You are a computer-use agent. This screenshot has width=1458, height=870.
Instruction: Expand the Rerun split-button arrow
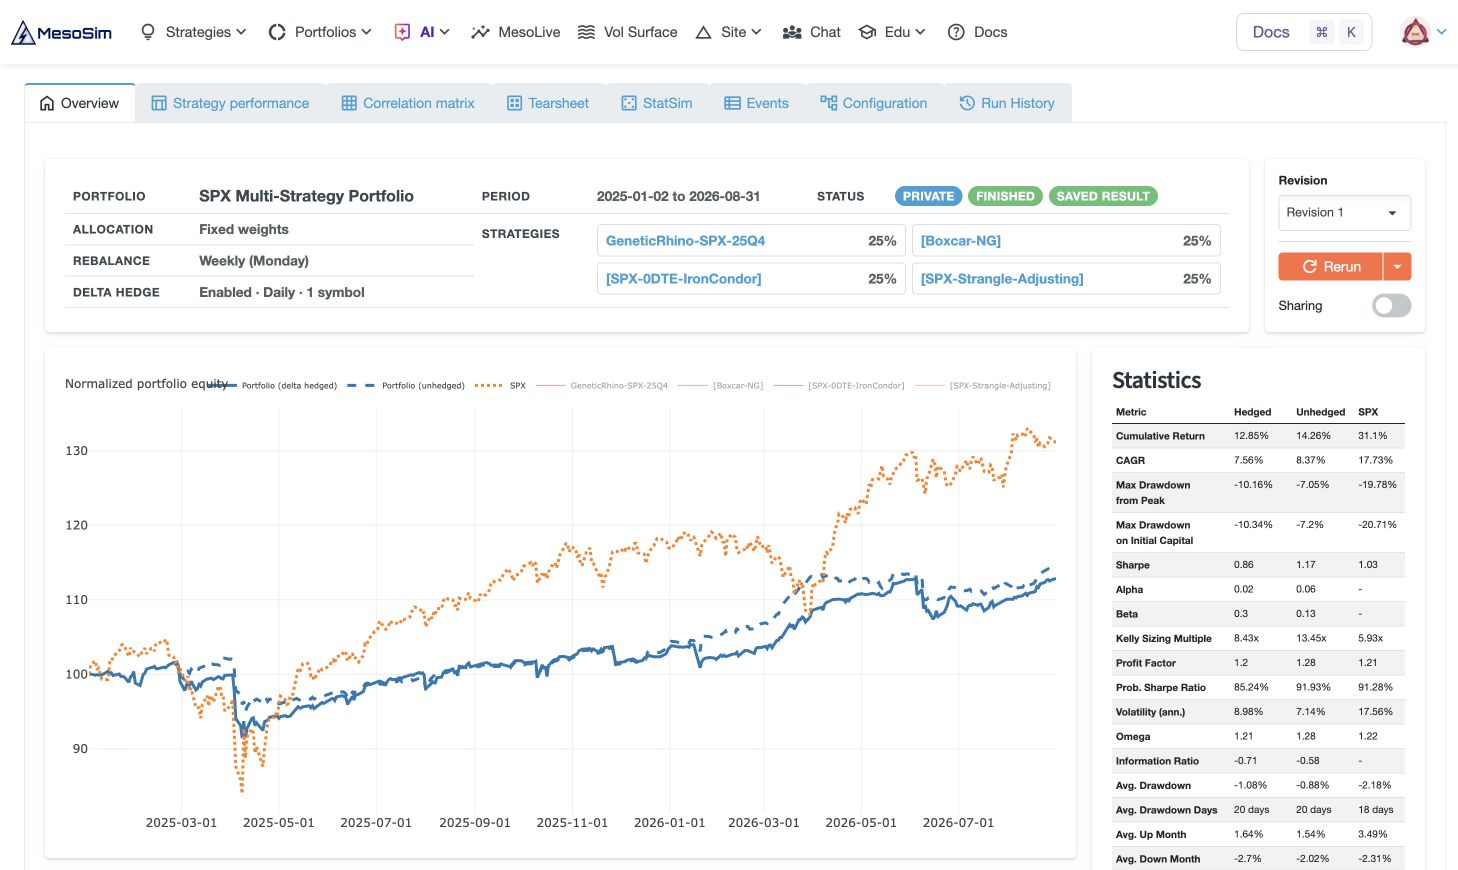coord(1397,267)
